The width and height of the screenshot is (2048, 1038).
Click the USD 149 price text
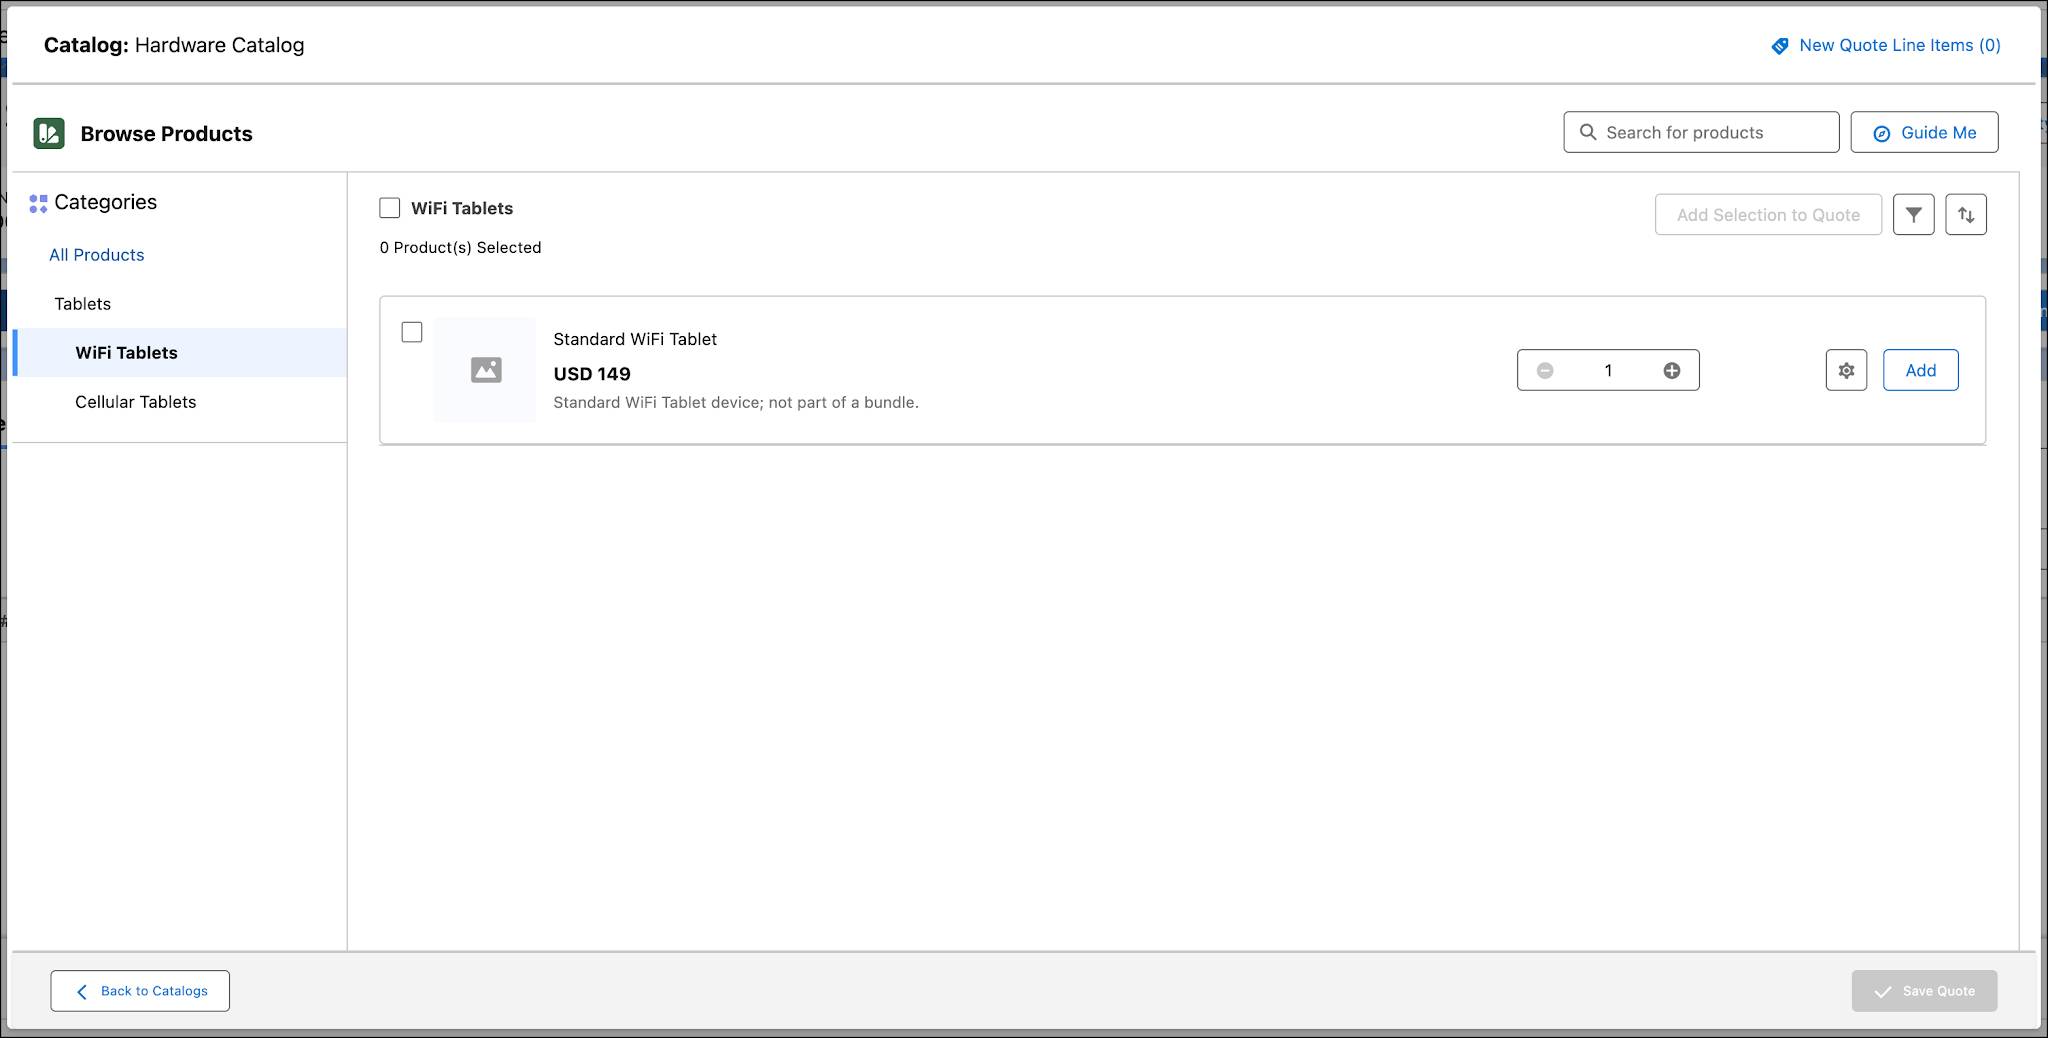(592, 374)
